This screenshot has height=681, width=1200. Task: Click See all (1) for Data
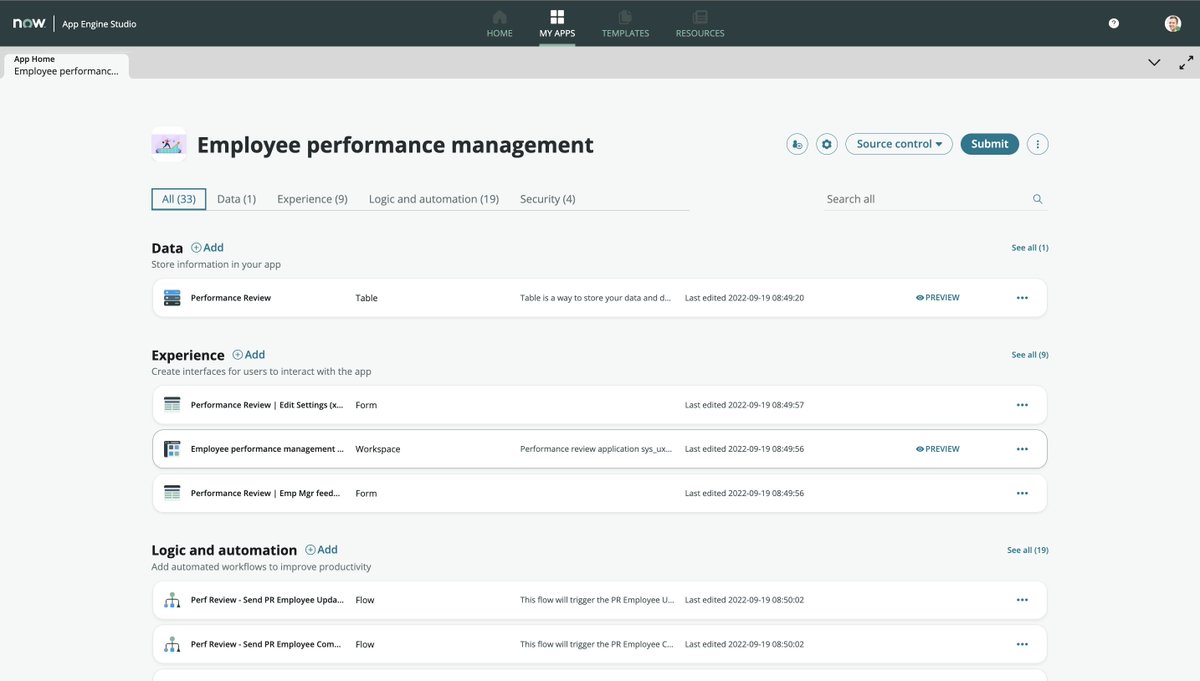(x=1030, y=248)
